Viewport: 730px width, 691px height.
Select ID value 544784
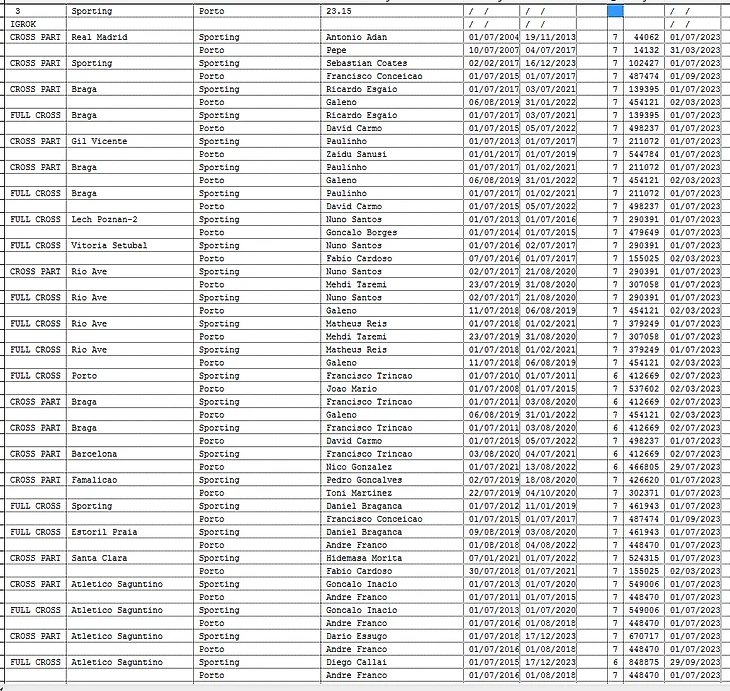point(643,155)
